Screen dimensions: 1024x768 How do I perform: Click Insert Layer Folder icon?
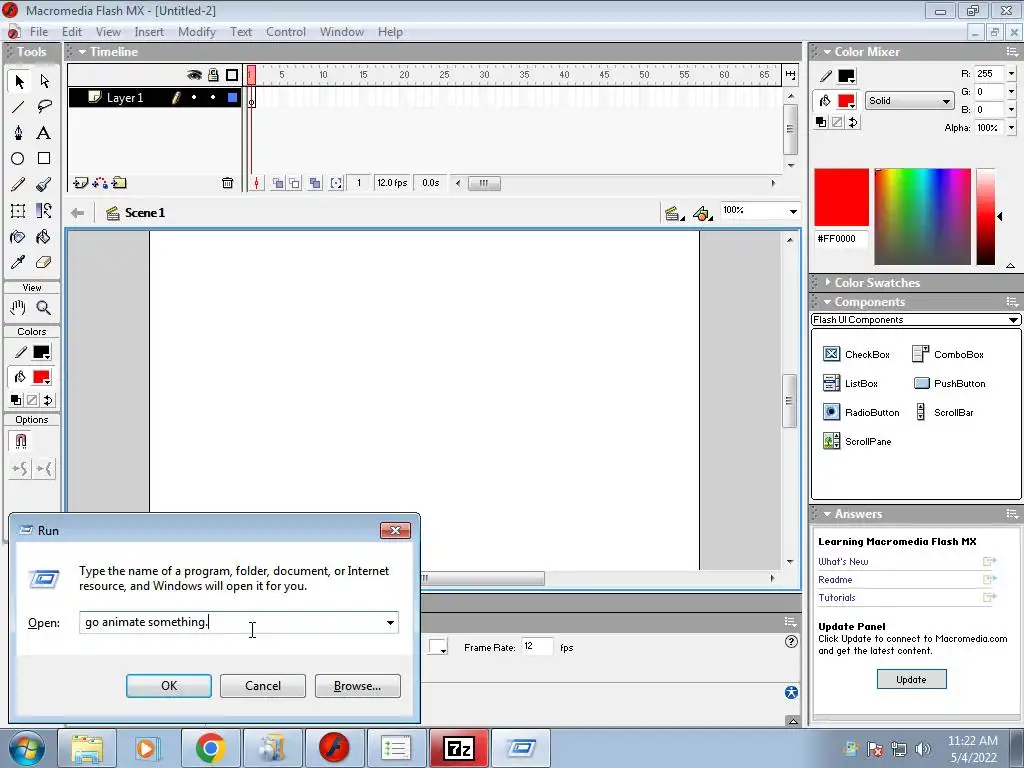(x=120, y=183)
